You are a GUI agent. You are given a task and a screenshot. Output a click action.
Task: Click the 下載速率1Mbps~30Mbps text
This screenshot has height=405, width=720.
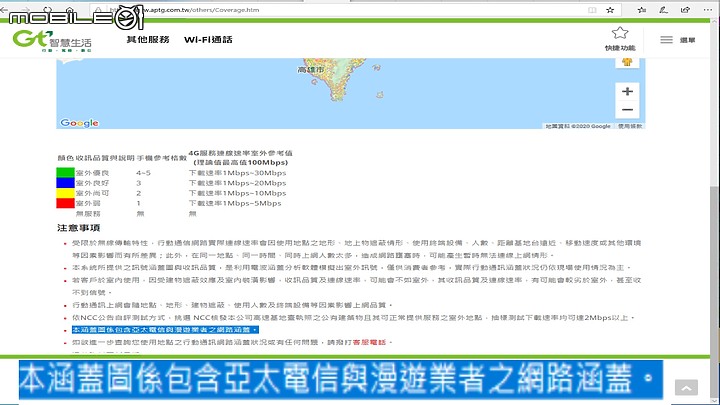point(237,173)
